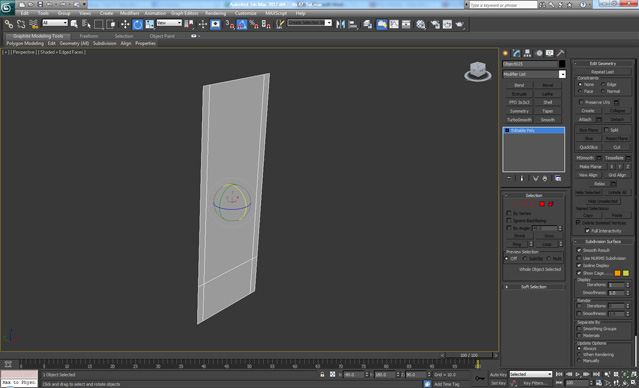Open the Motion command panel
The width and height of the screenshot is (639, 388).
click(x=539, y=53)
